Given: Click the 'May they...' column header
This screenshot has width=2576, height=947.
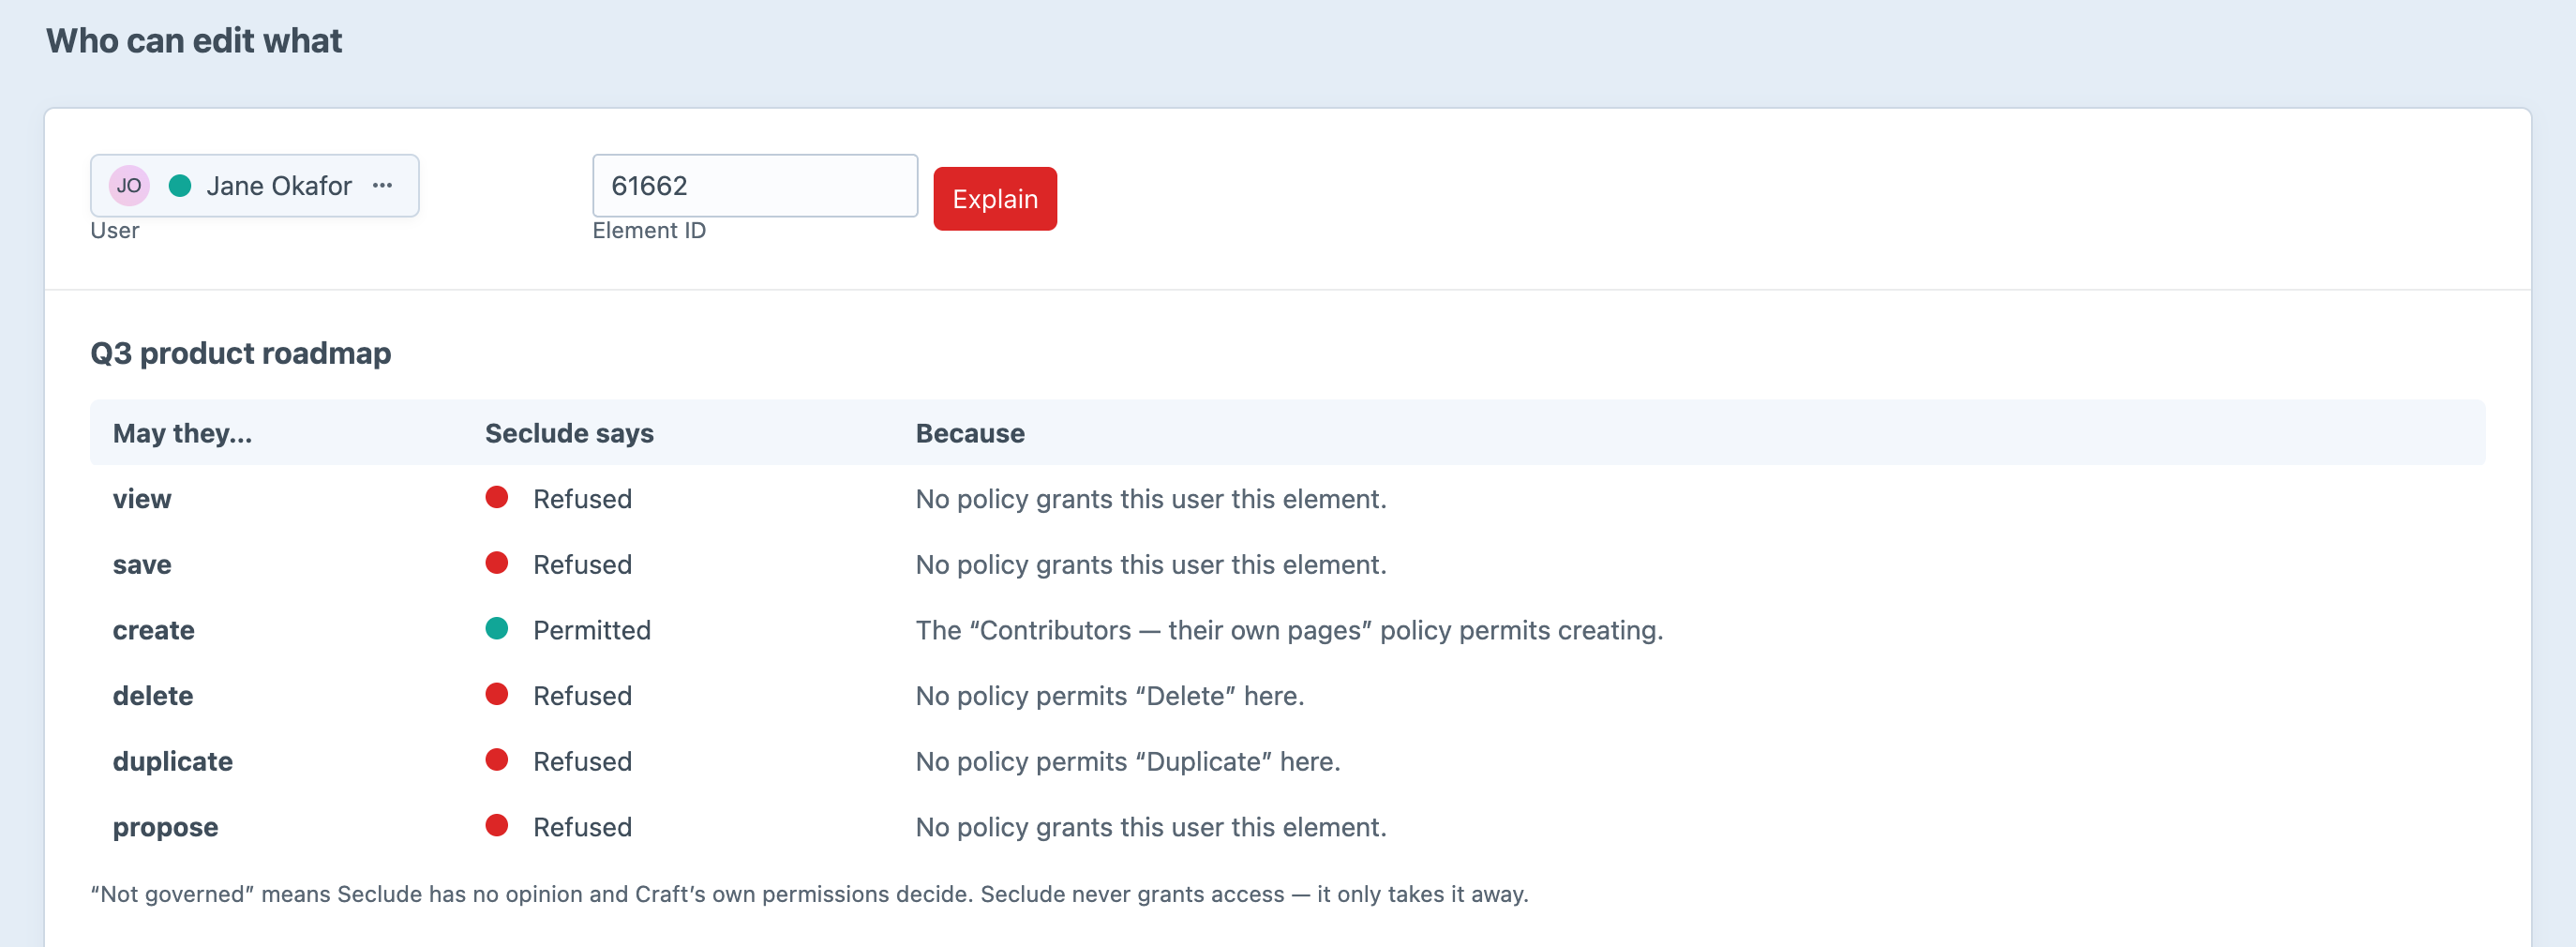Looking at the screenshot, I should tap(182, 433).
